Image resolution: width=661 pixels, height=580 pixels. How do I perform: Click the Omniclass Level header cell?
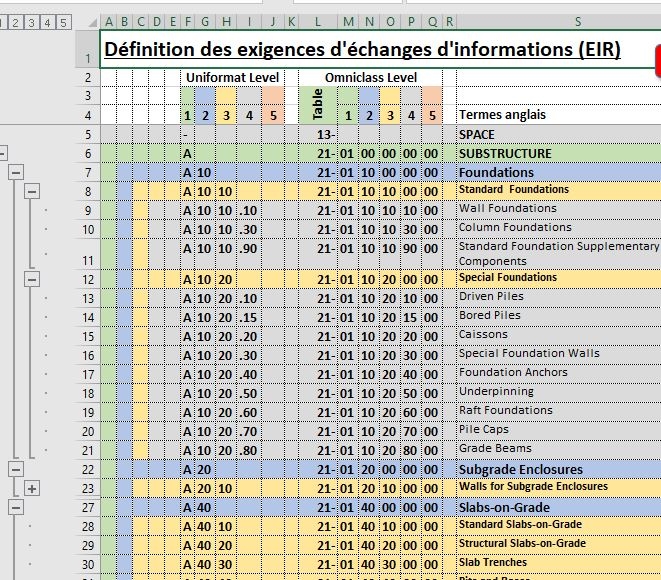(x=371, y=78)
